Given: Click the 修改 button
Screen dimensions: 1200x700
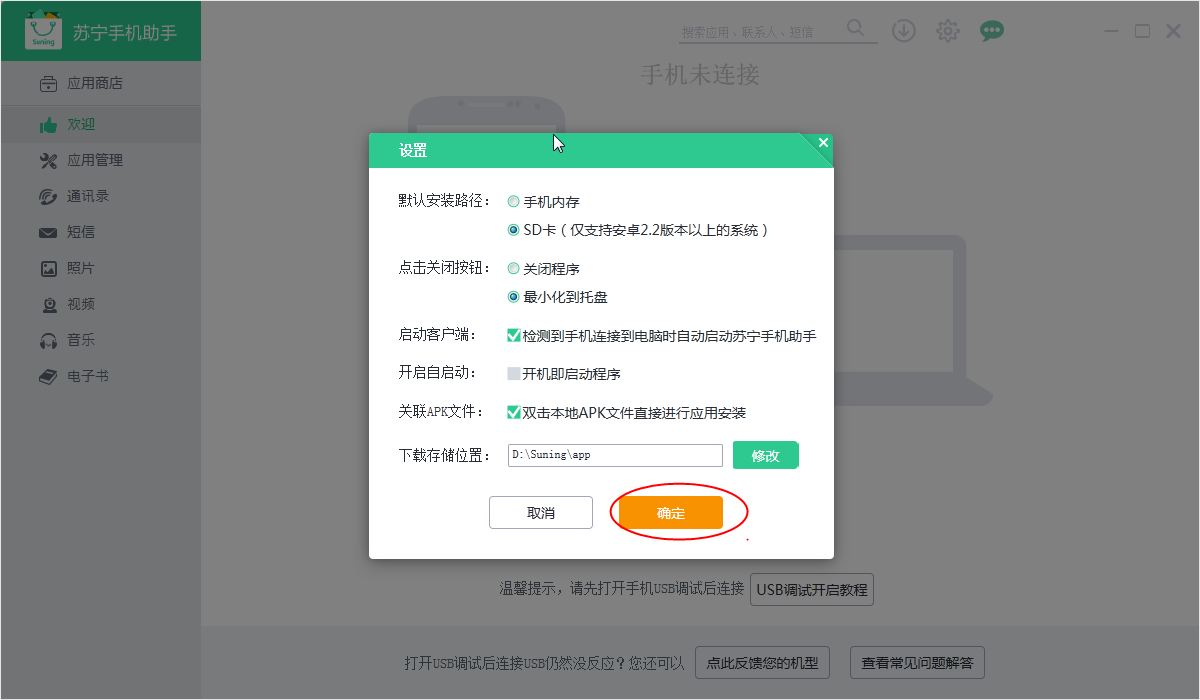Looking at the screenshot, I should coord(766,455).
